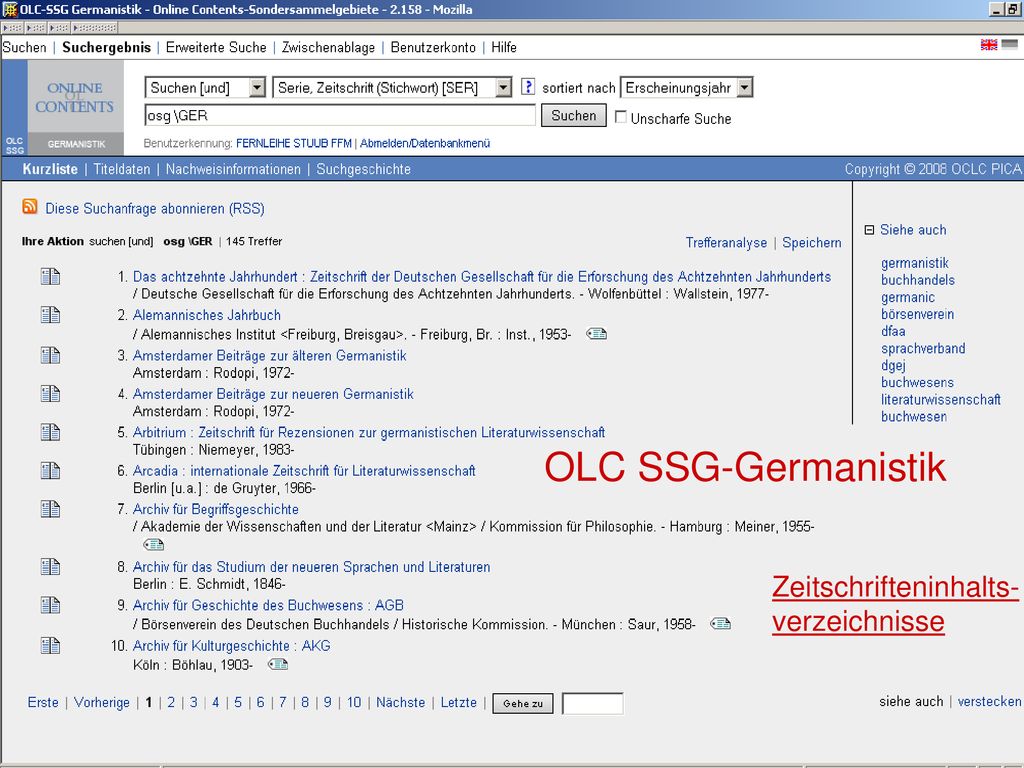Open record icon for Archiv für Begriffsgeschichte
Viewport: 1024px width, 768px height.
click(50, 509)
